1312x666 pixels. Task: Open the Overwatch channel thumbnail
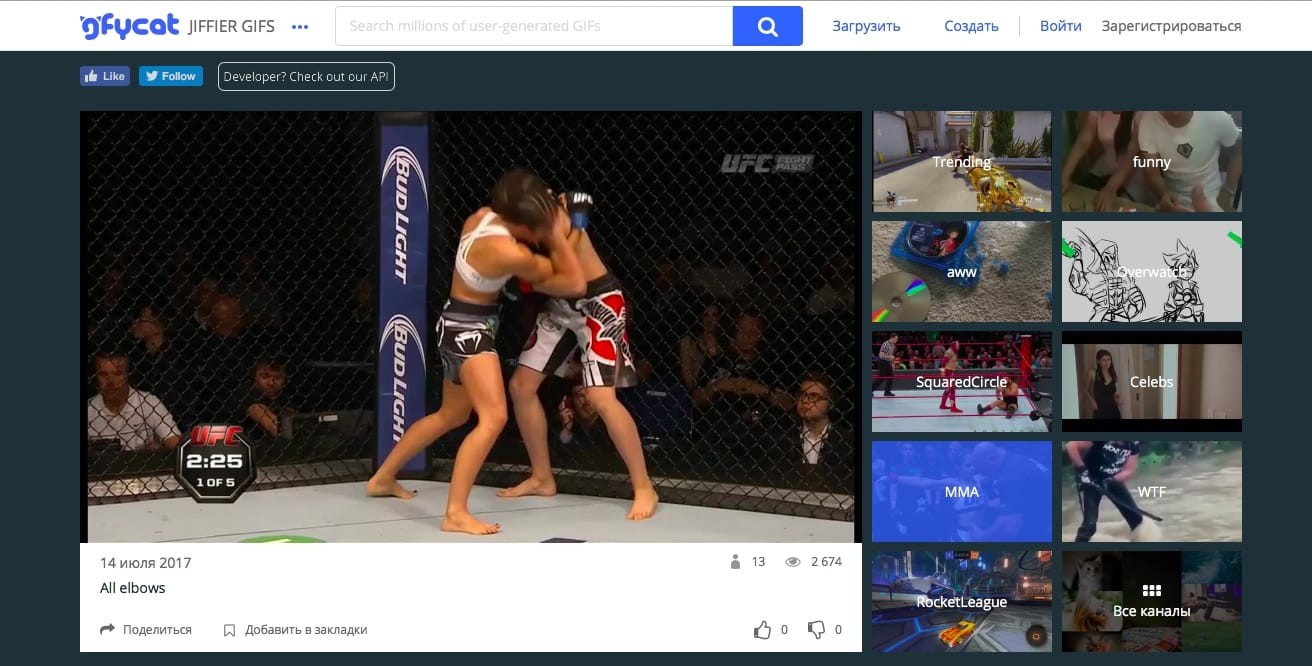(x=1152, y=271)
